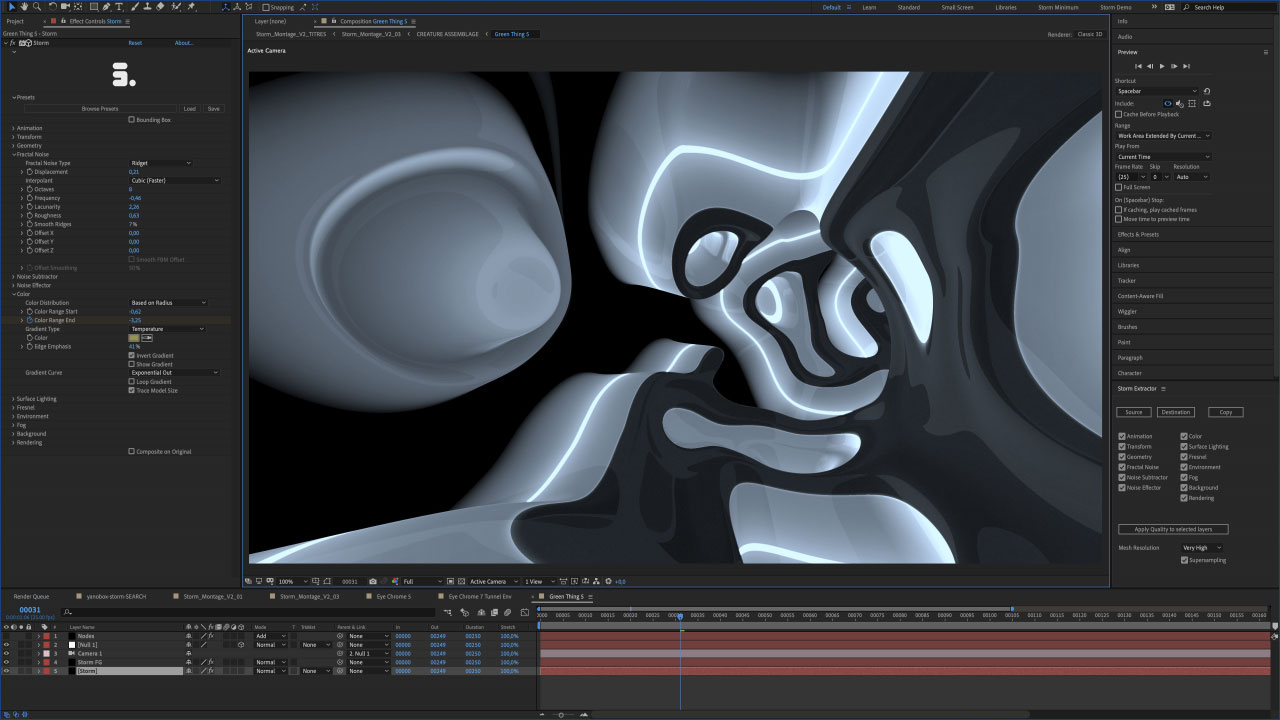The width and height of the screenshot is (1280, 720).
Task: Open Fractal Noise Type dropdown
Action: (x=160, y=163)
